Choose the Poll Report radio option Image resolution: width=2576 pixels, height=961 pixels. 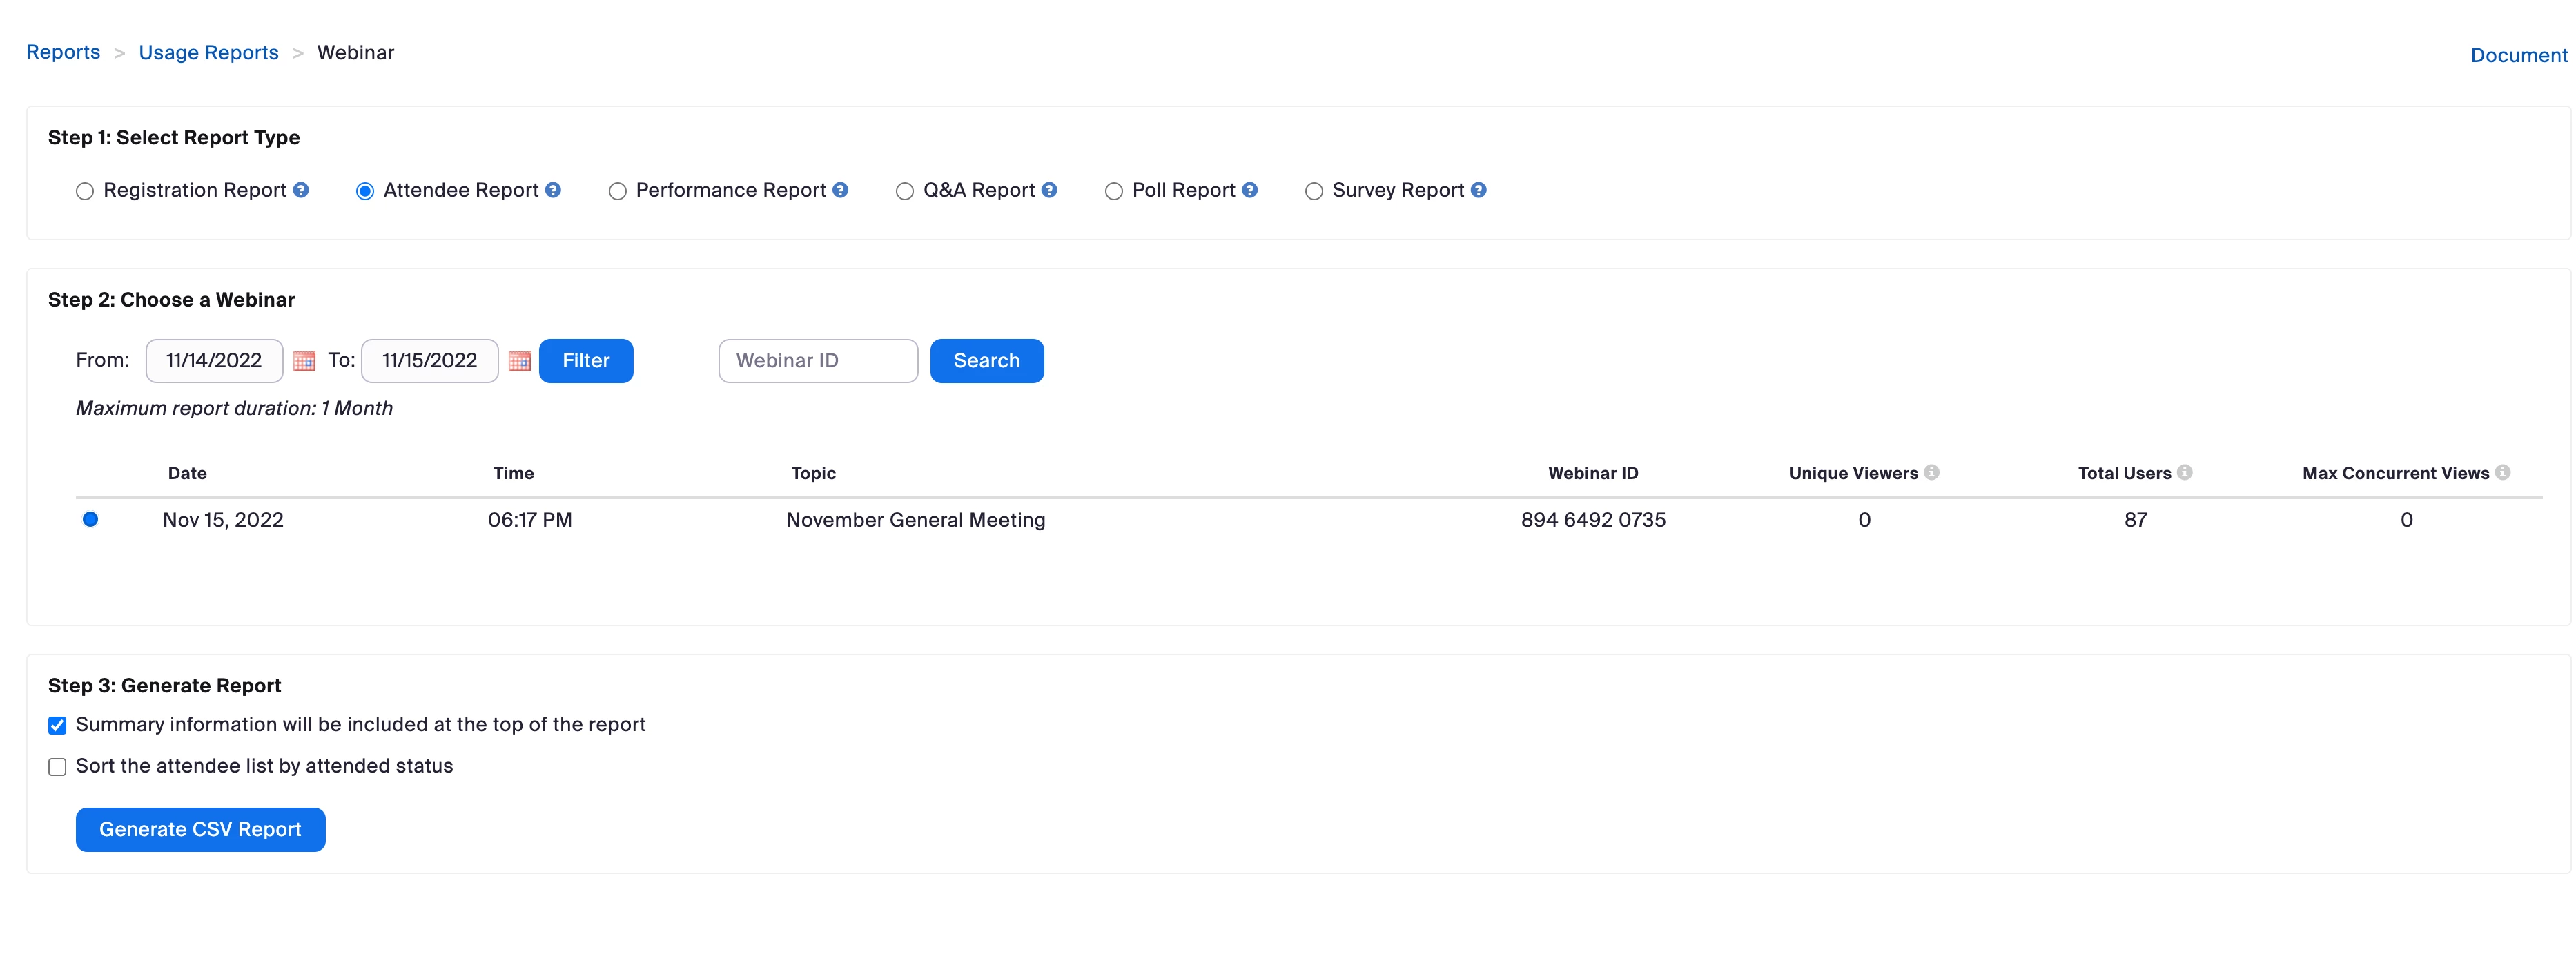tap(1113, 191)
